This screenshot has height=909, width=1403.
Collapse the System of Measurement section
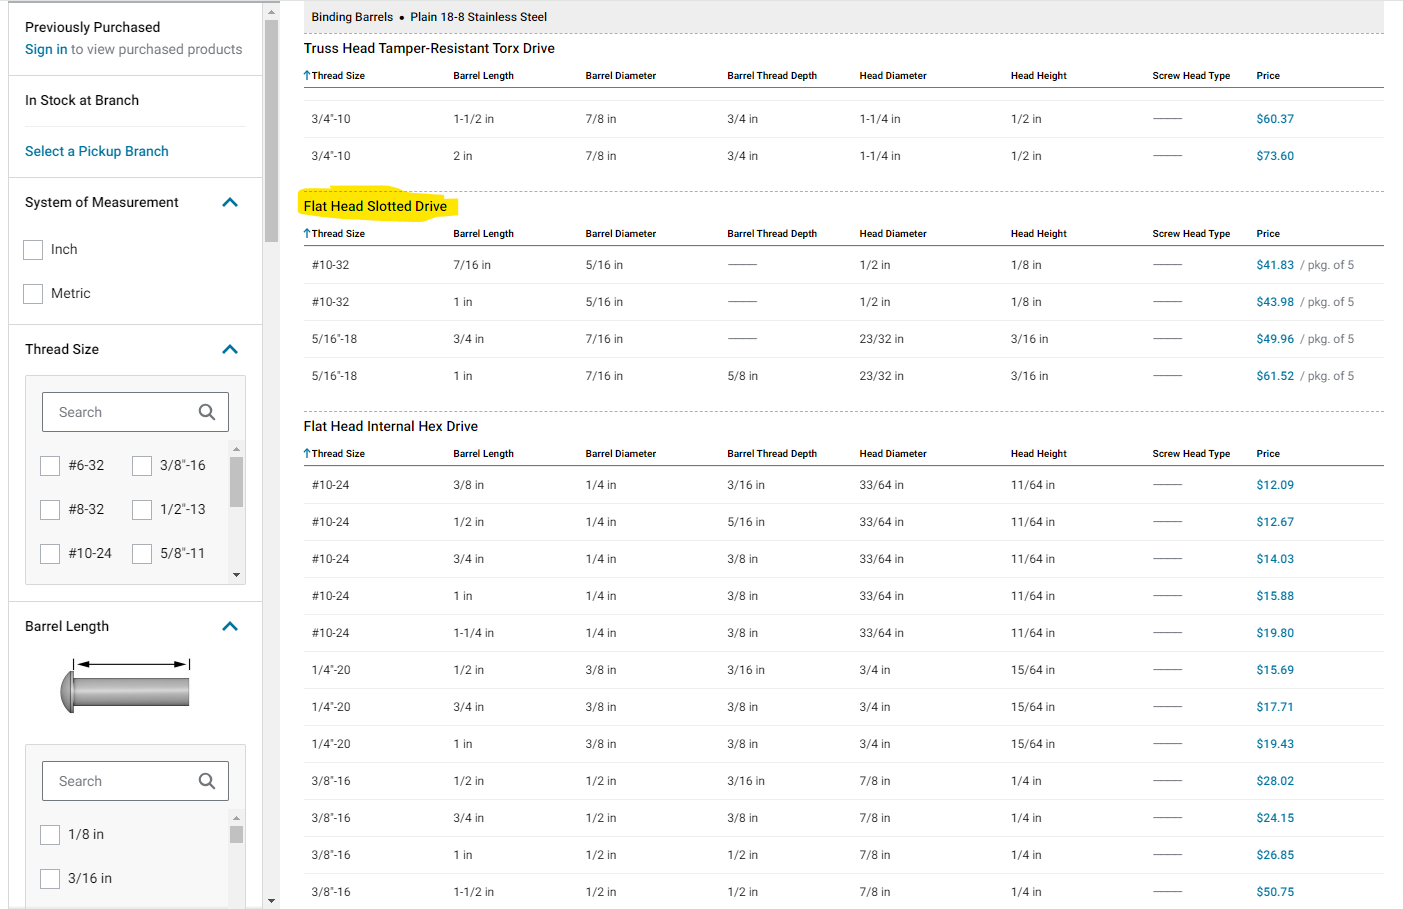[x=230, y=202]
